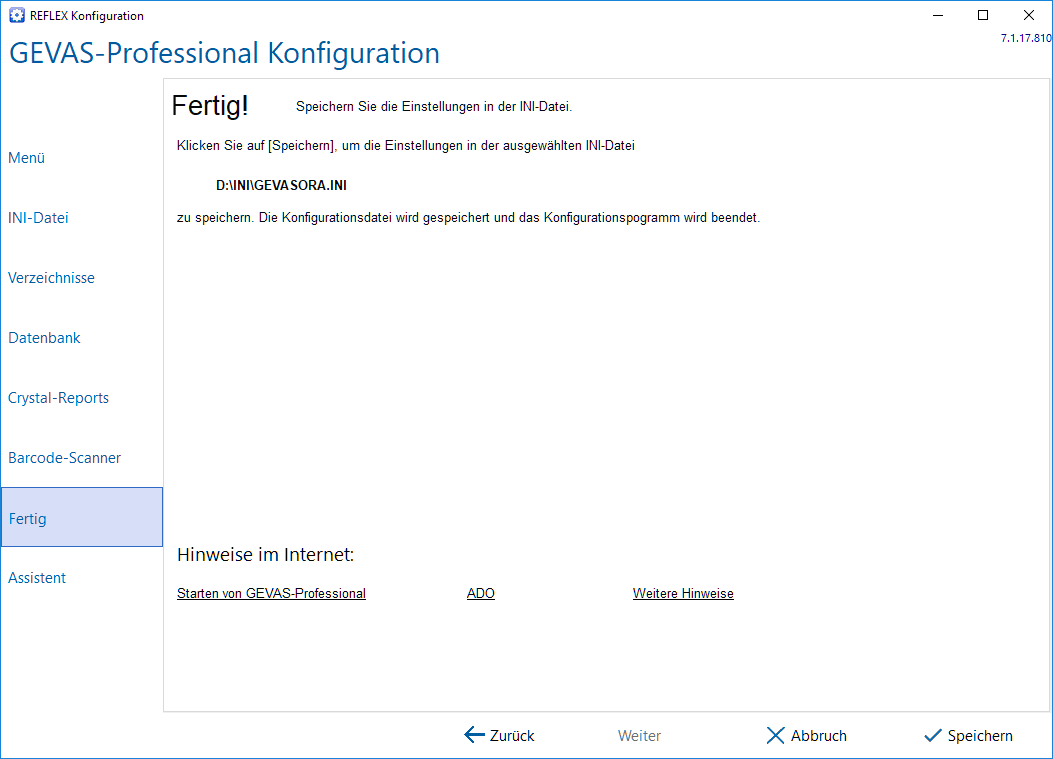Cancel configuration with Abbruch button
Viewport: 1053px width, 759px height.
pos(807,735)
